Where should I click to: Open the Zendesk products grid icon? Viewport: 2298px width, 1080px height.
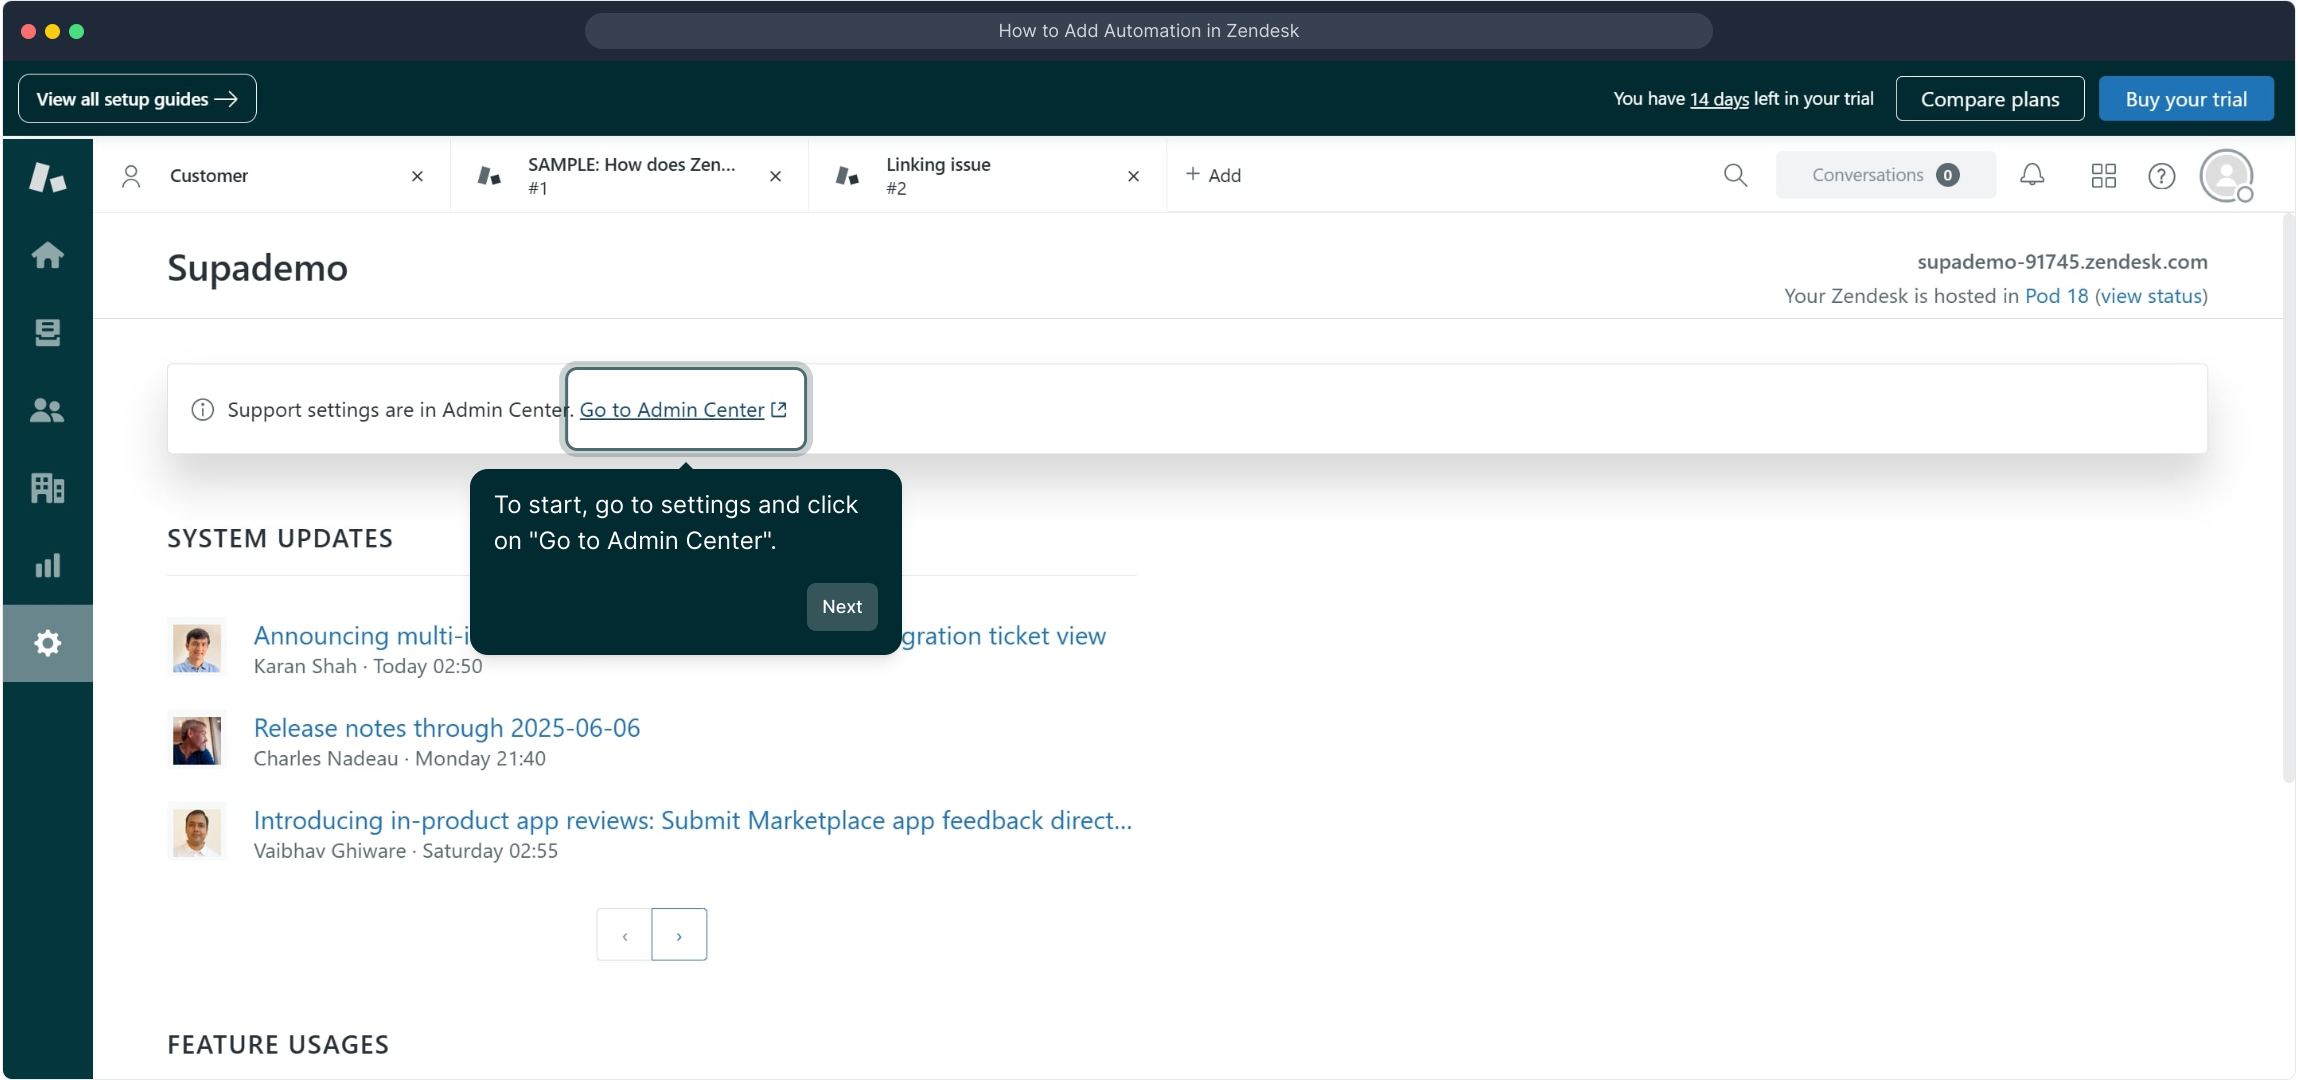tap(2103, 175)
